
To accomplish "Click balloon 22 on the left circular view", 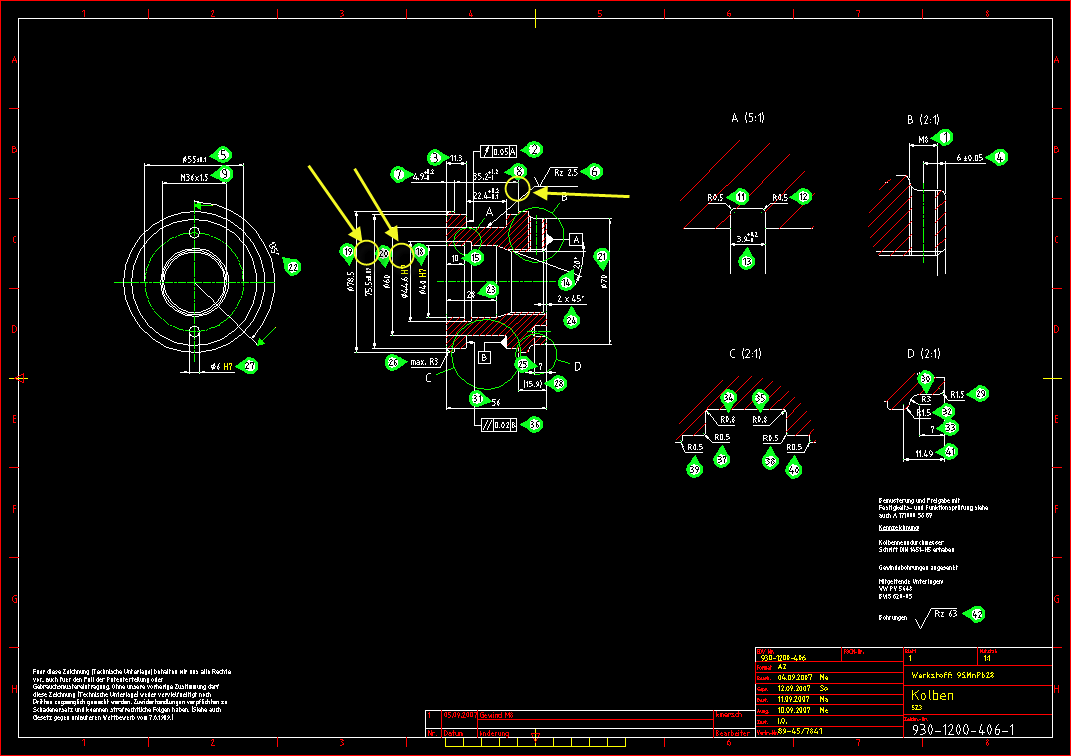I will click(x=292, y=267).
